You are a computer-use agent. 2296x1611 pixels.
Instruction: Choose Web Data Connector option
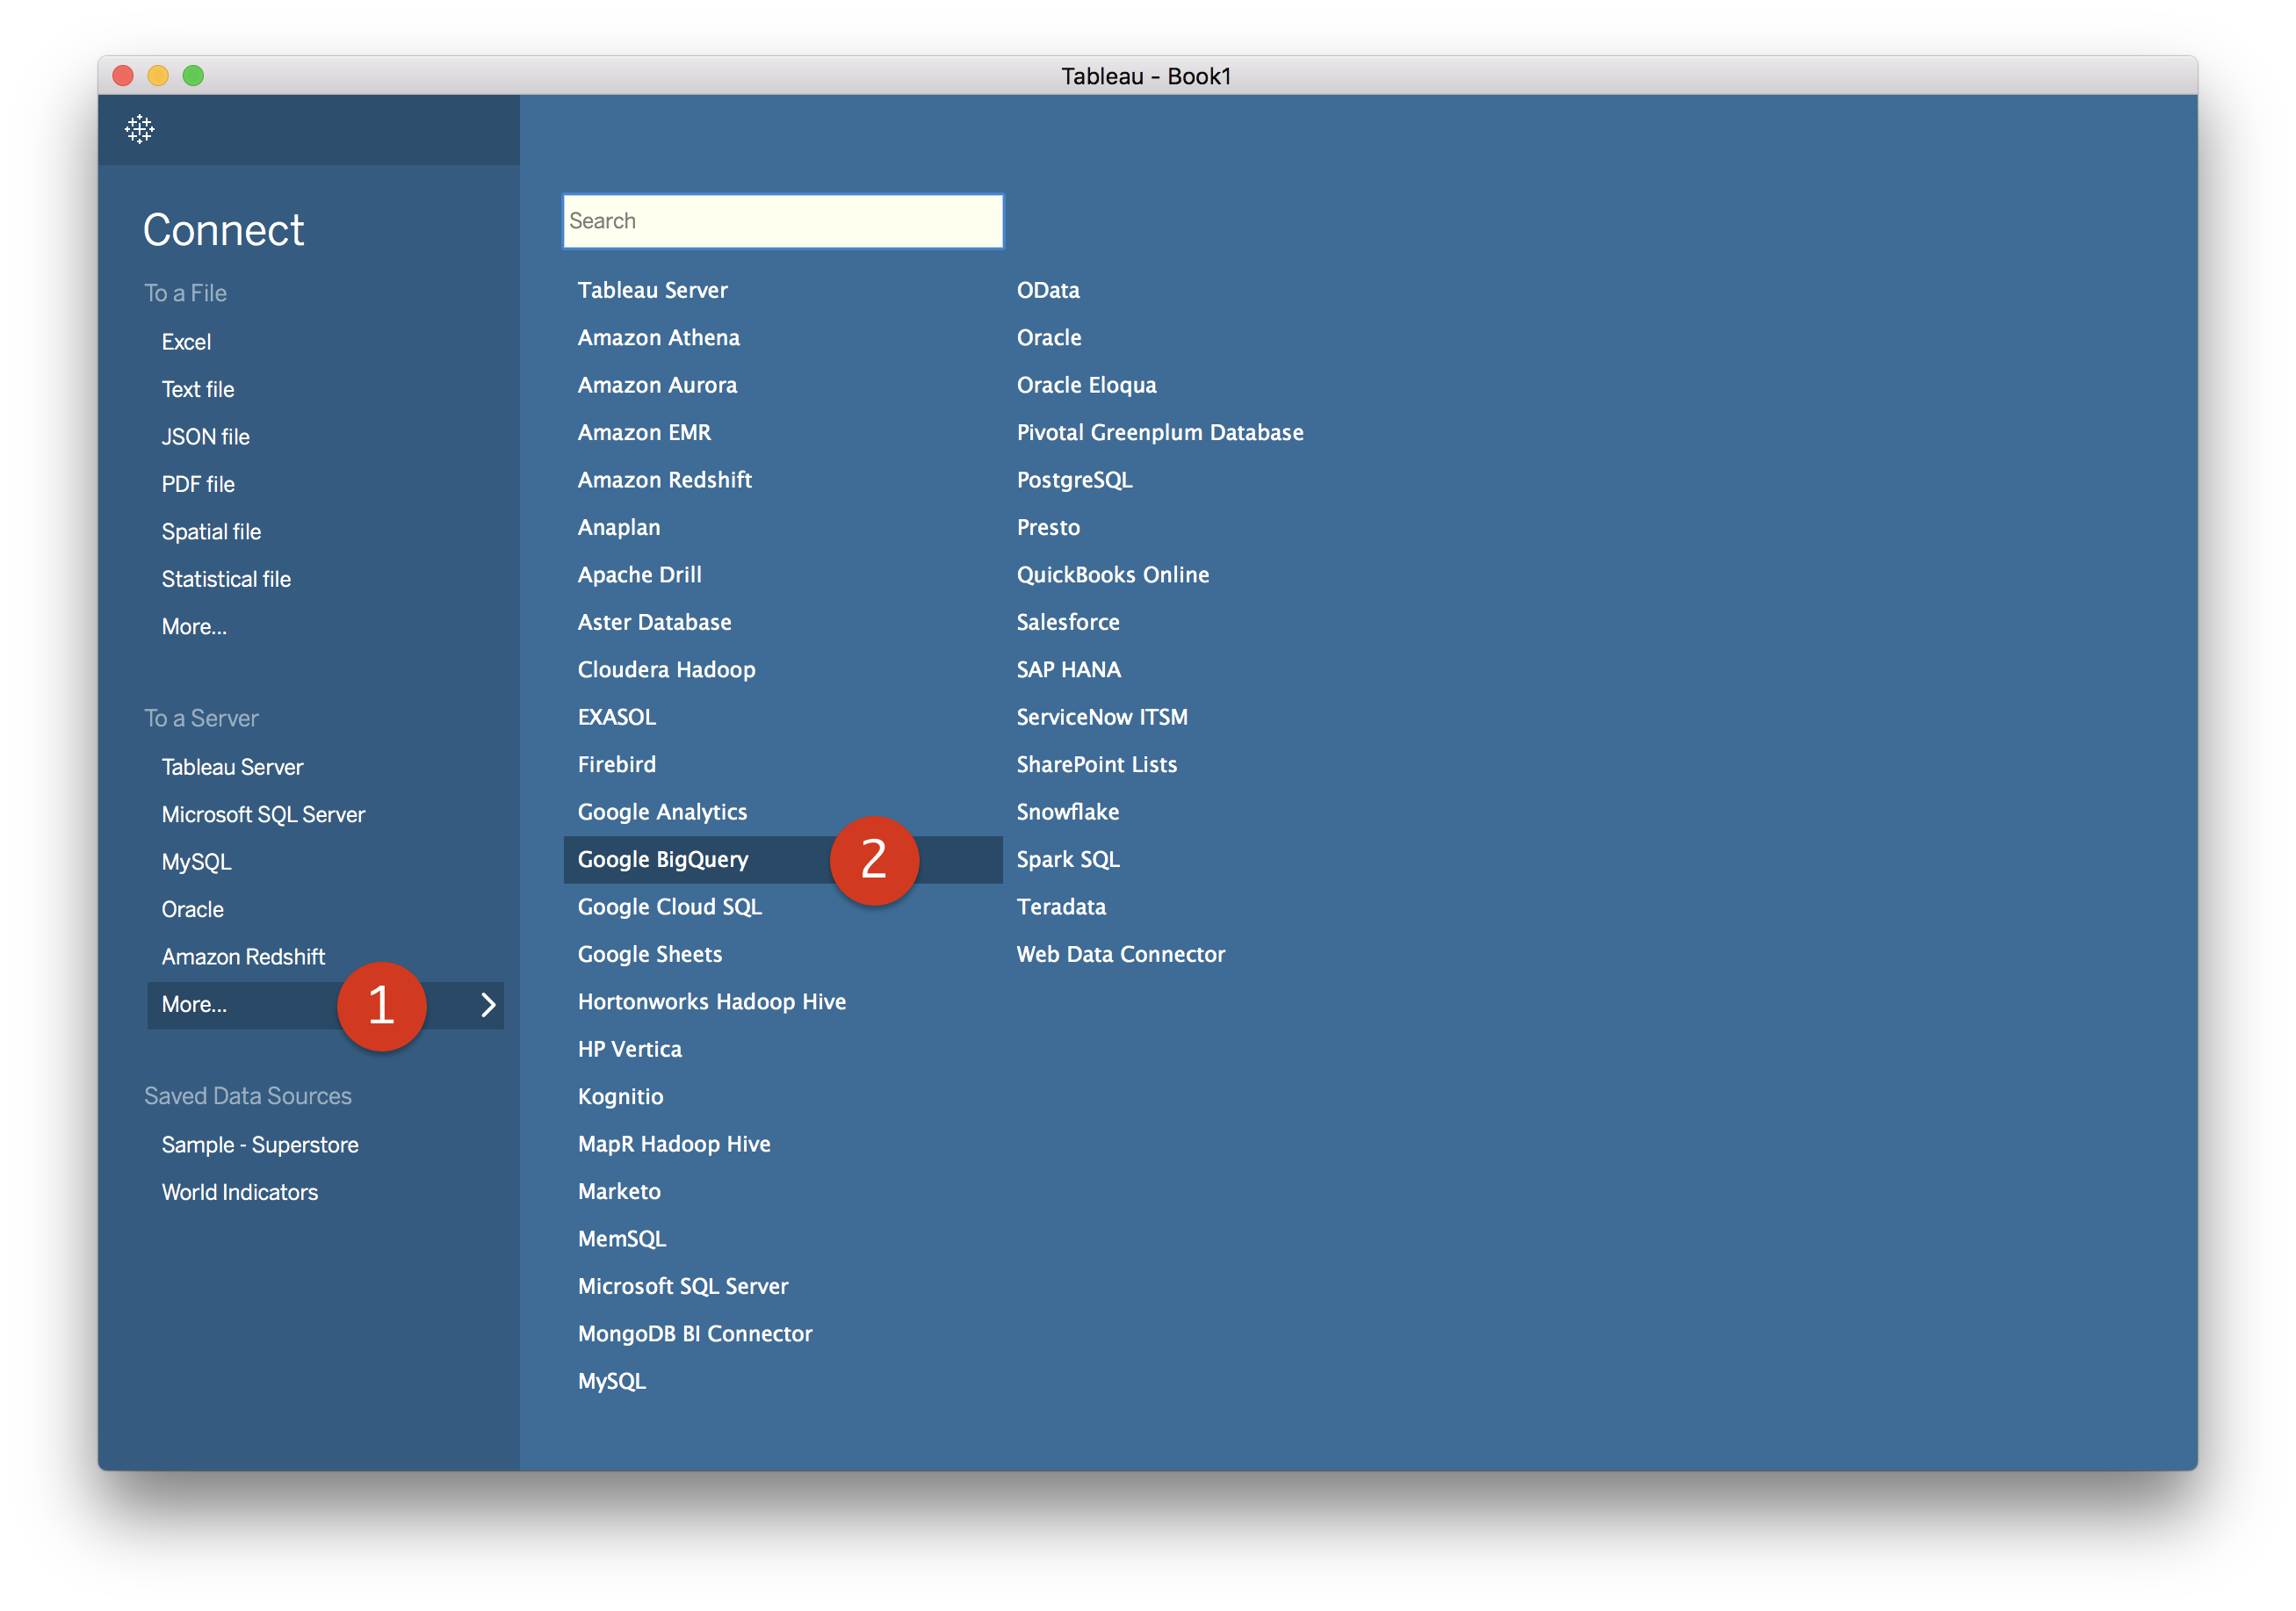coord(1120,955)
